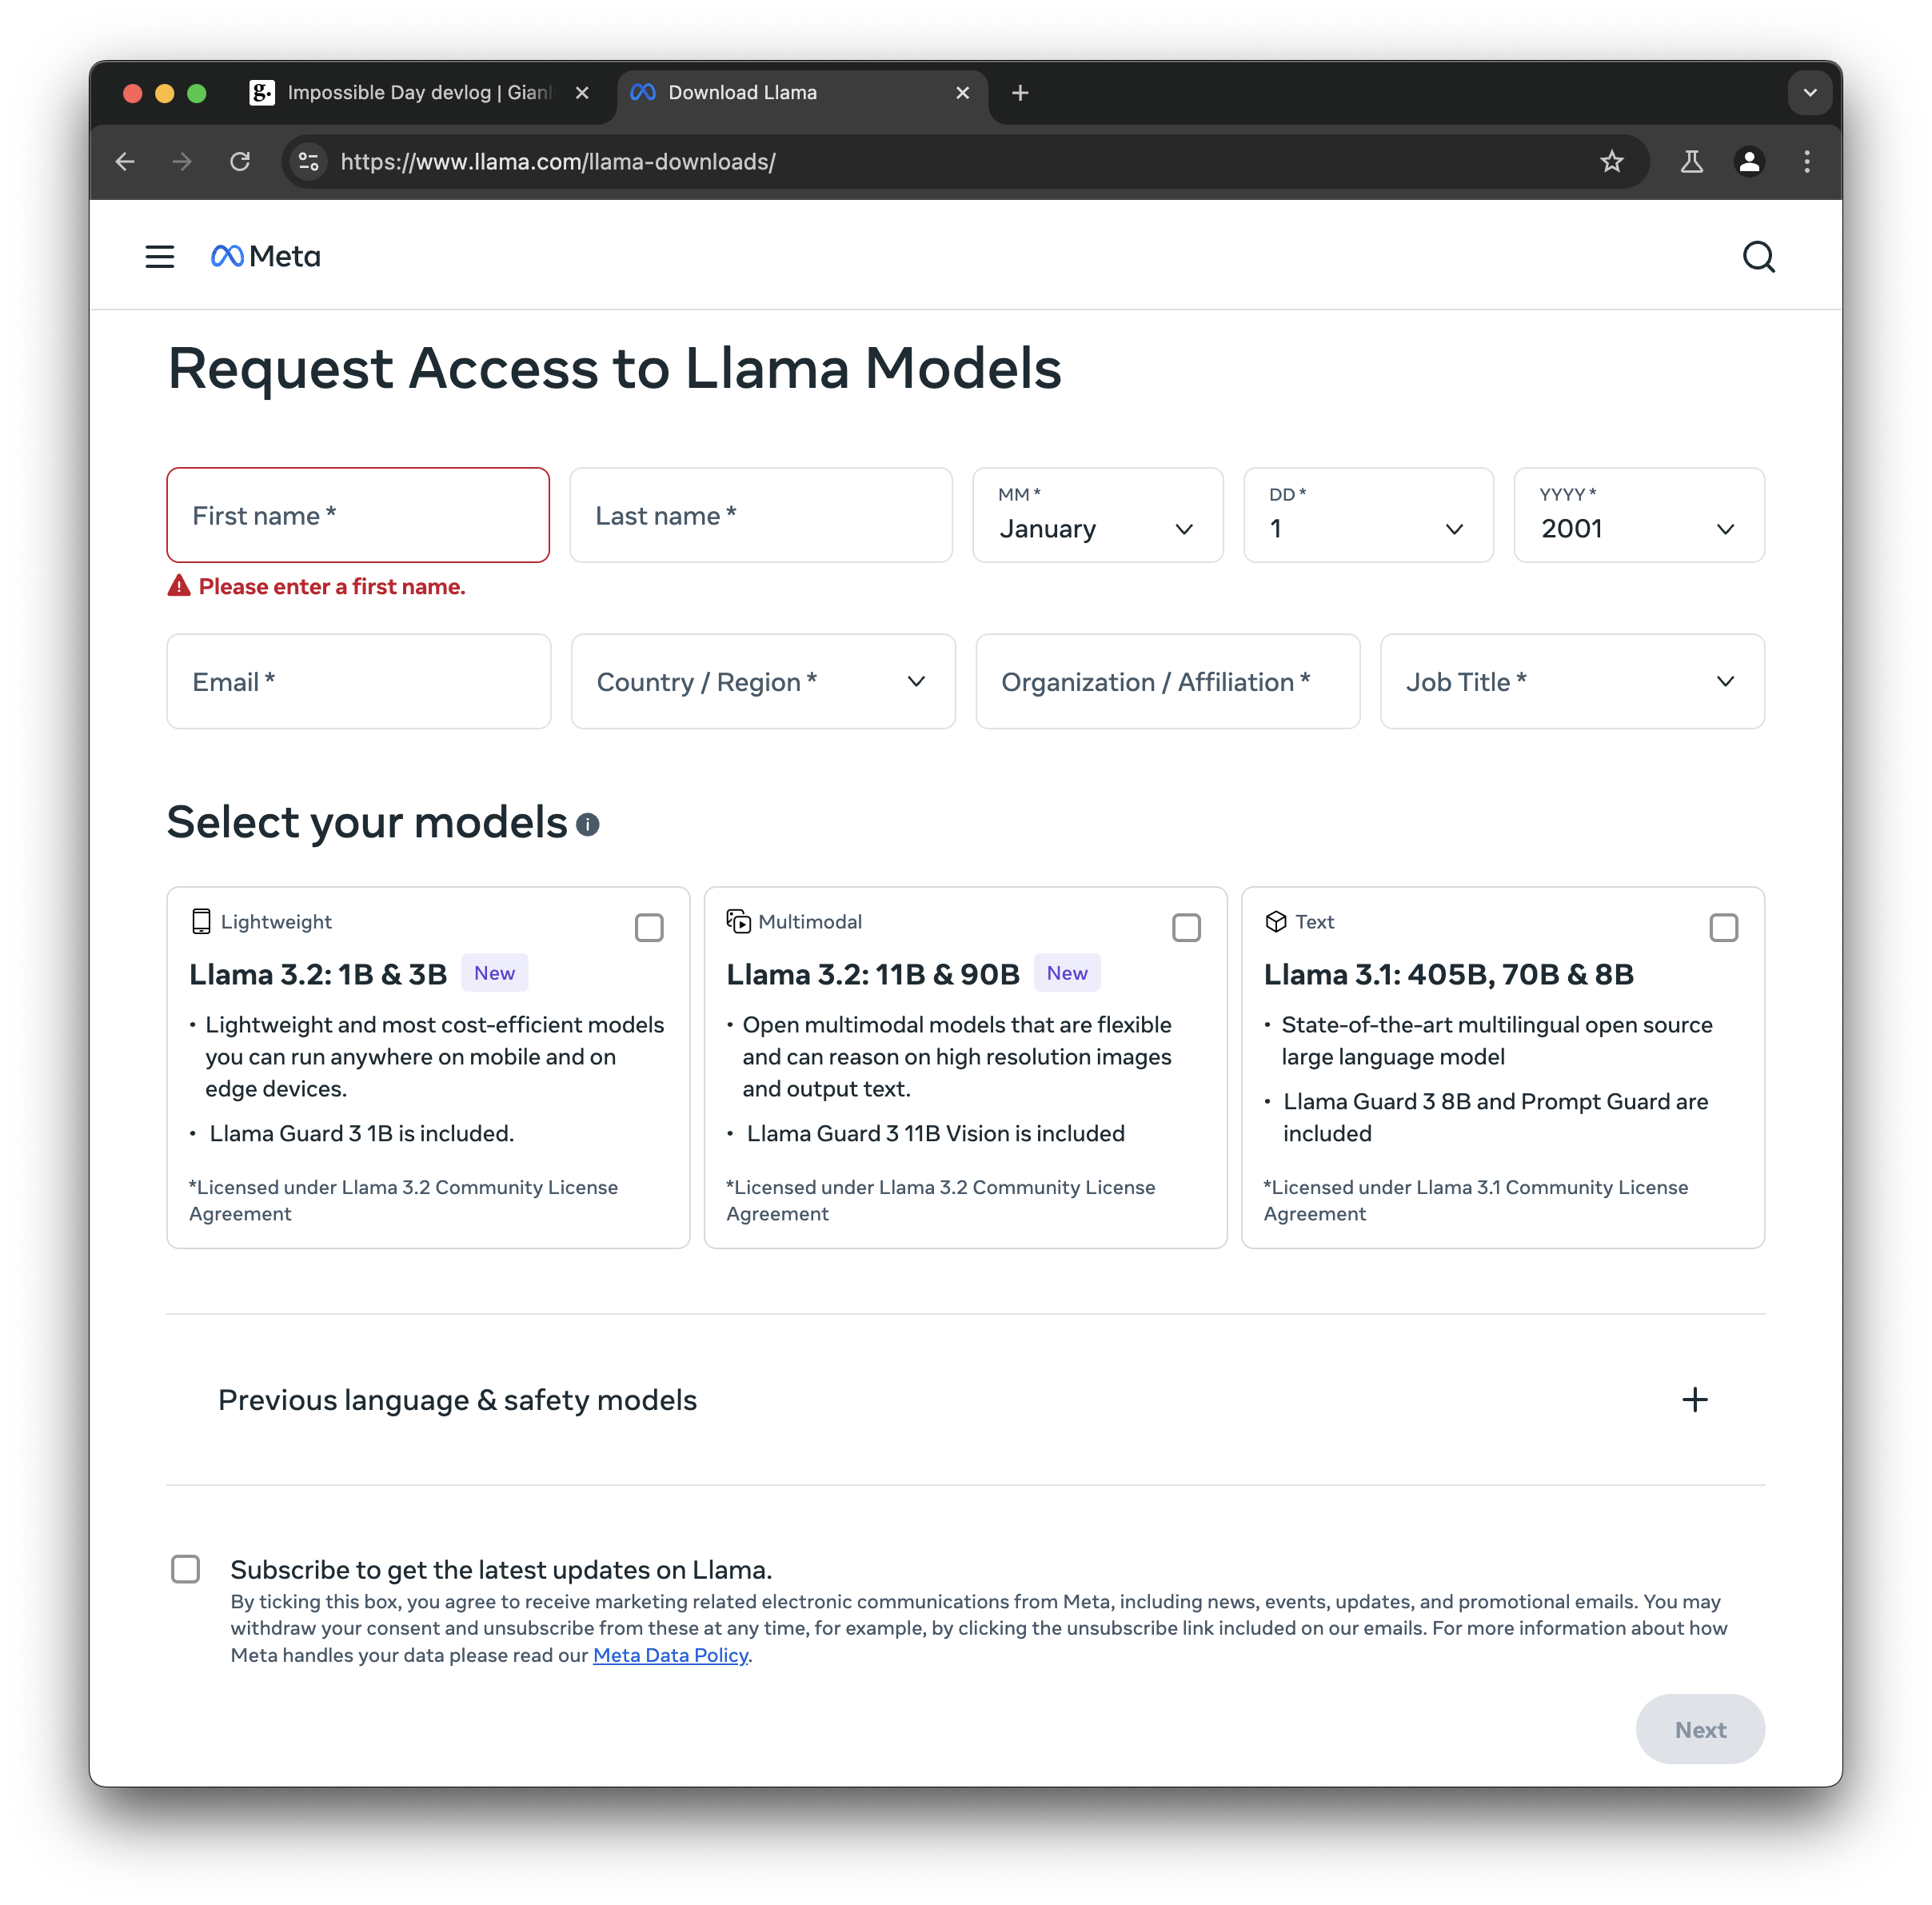Reload the page
Screen dimensions: 1932x1905
click(240, 161)
